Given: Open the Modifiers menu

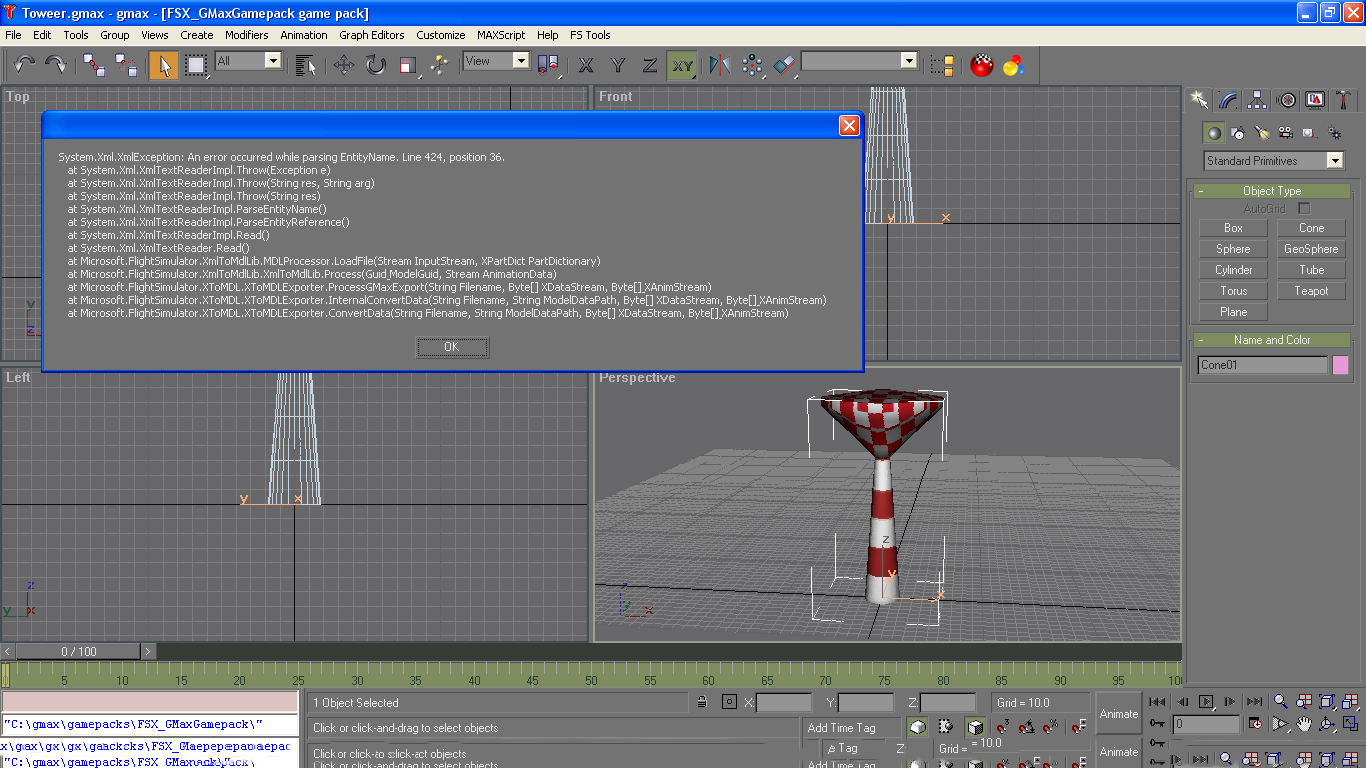Looking at the screenshot, I should click(x=246, y=34).
